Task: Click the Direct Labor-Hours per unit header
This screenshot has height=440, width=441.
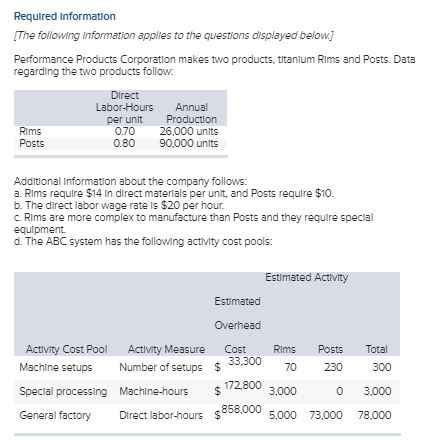Action: [125, 107]
